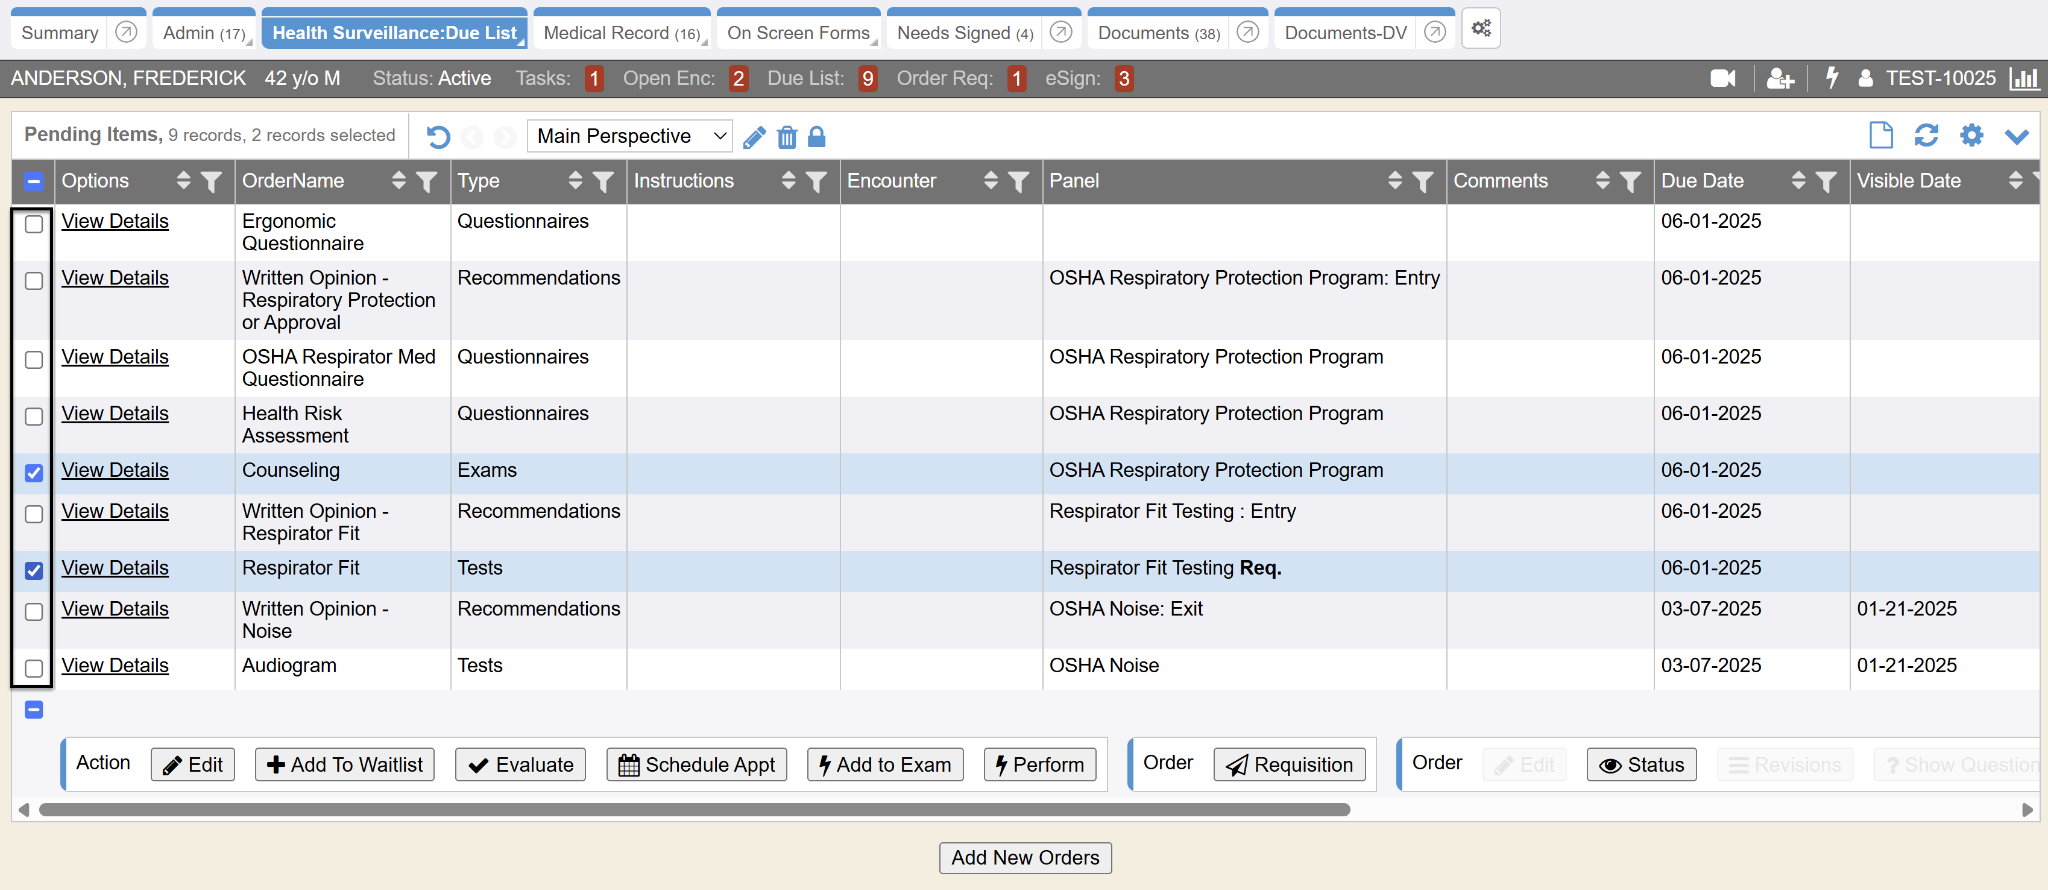Viewport: 2048px width, 890px height.
Task: Click the pencil edit perspective icon
Action: pos(755,137)
